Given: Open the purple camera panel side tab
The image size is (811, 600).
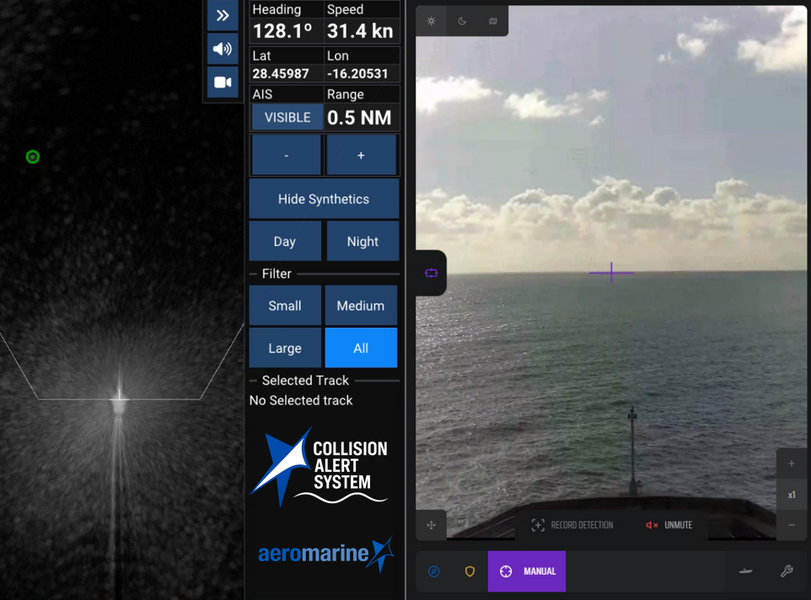Looking at the screenshot, I should click(431, 273).
